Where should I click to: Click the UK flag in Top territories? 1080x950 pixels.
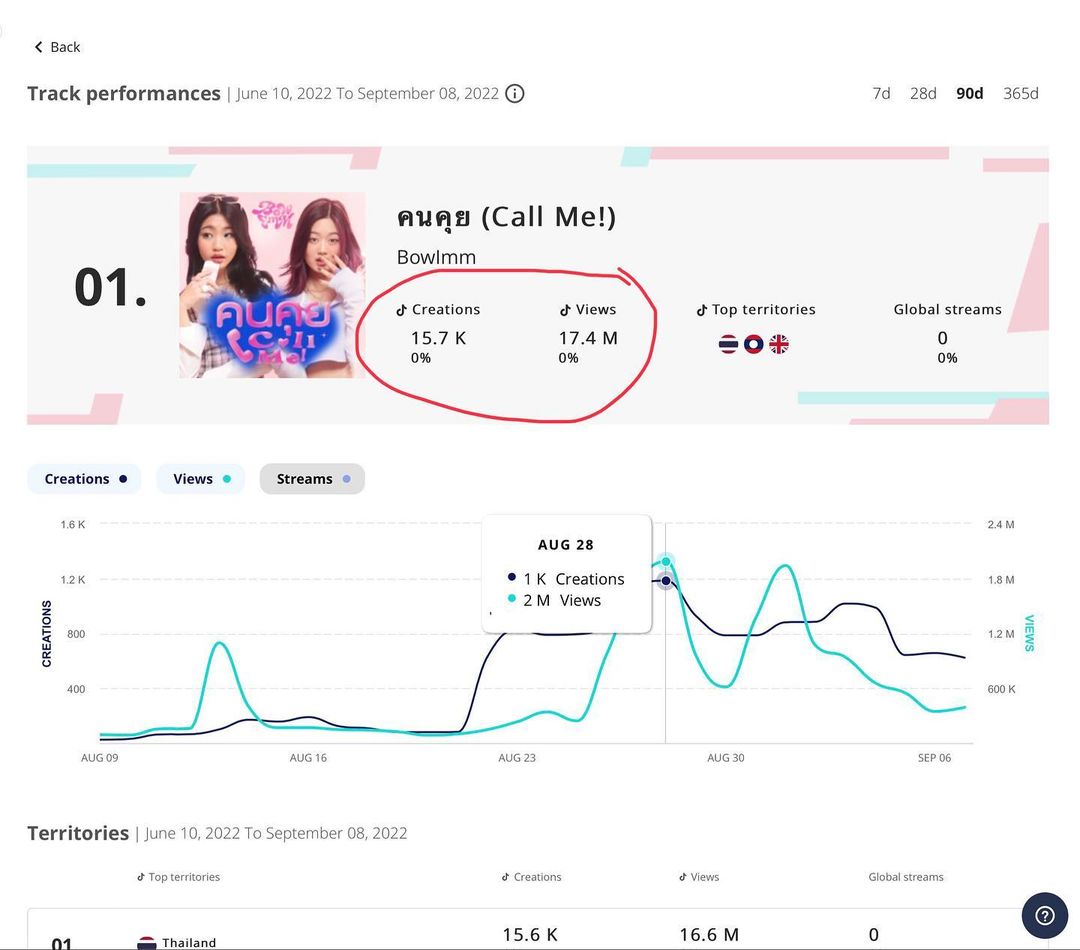pyautogui.click(x=778, y=344)
